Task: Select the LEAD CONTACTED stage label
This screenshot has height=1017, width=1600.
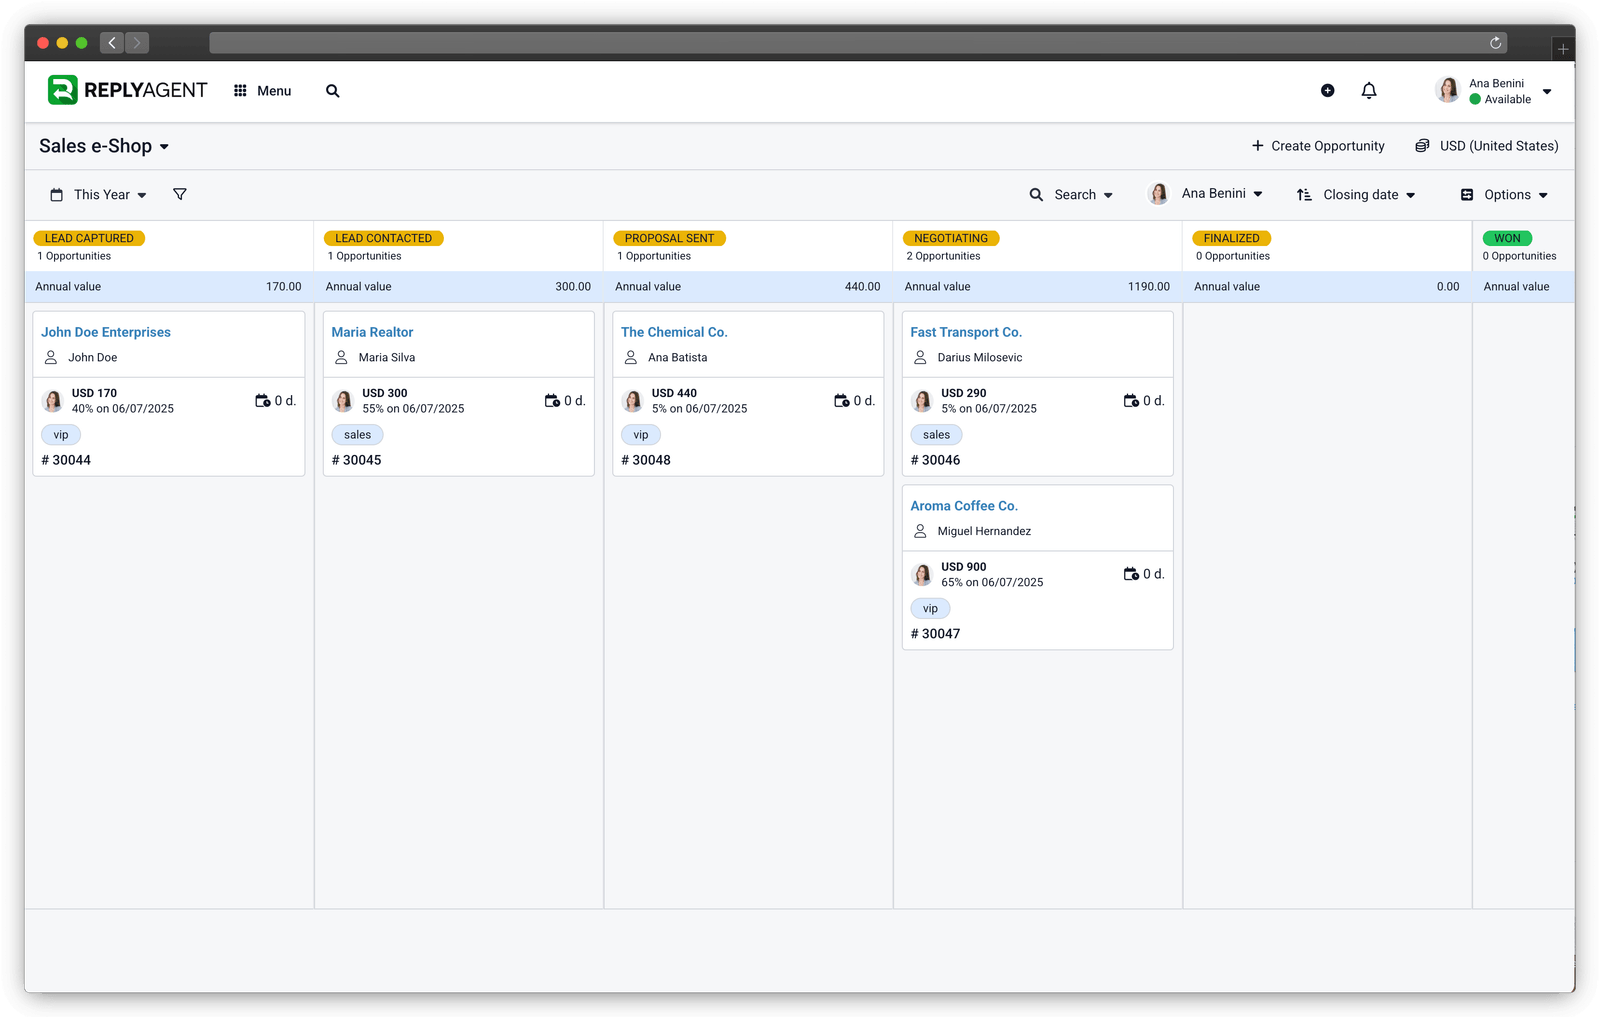Action: 384,238
